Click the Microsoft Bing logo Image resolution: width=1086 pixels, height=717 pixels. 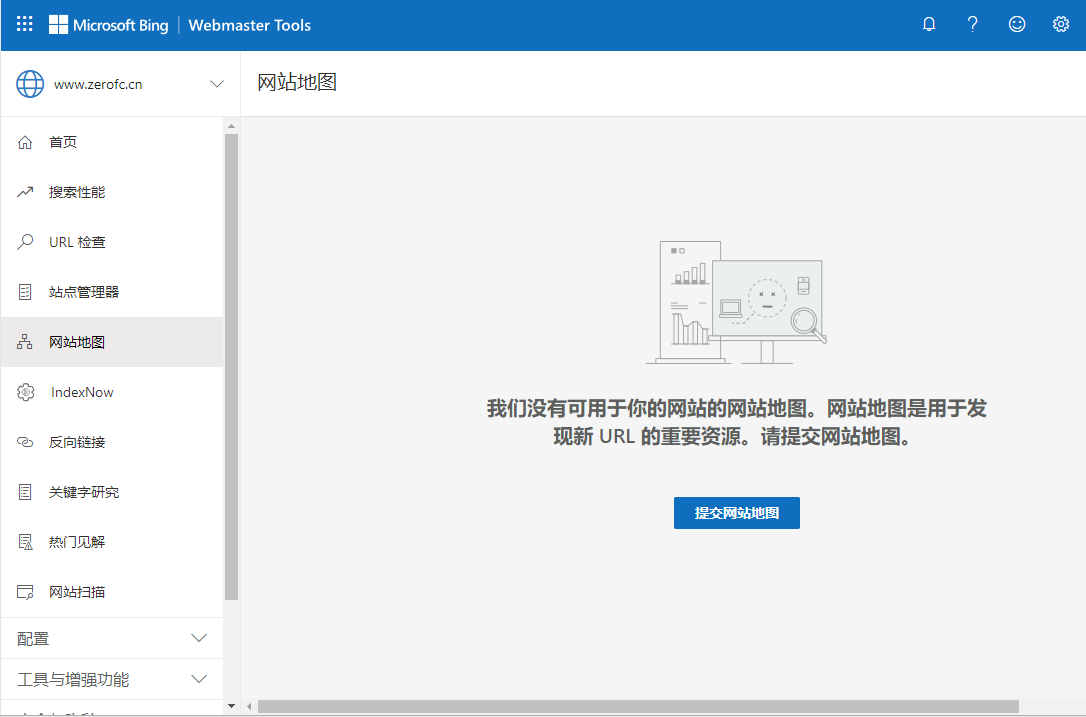tap(109, 25)
